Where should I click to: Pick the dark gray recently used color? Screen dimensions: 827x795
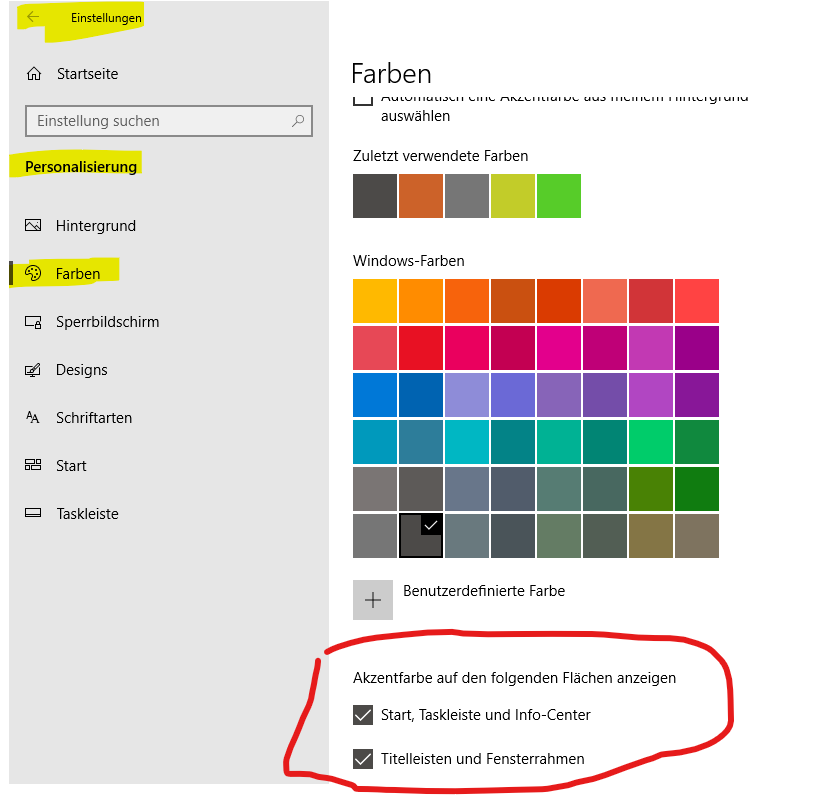pos(375,196)
